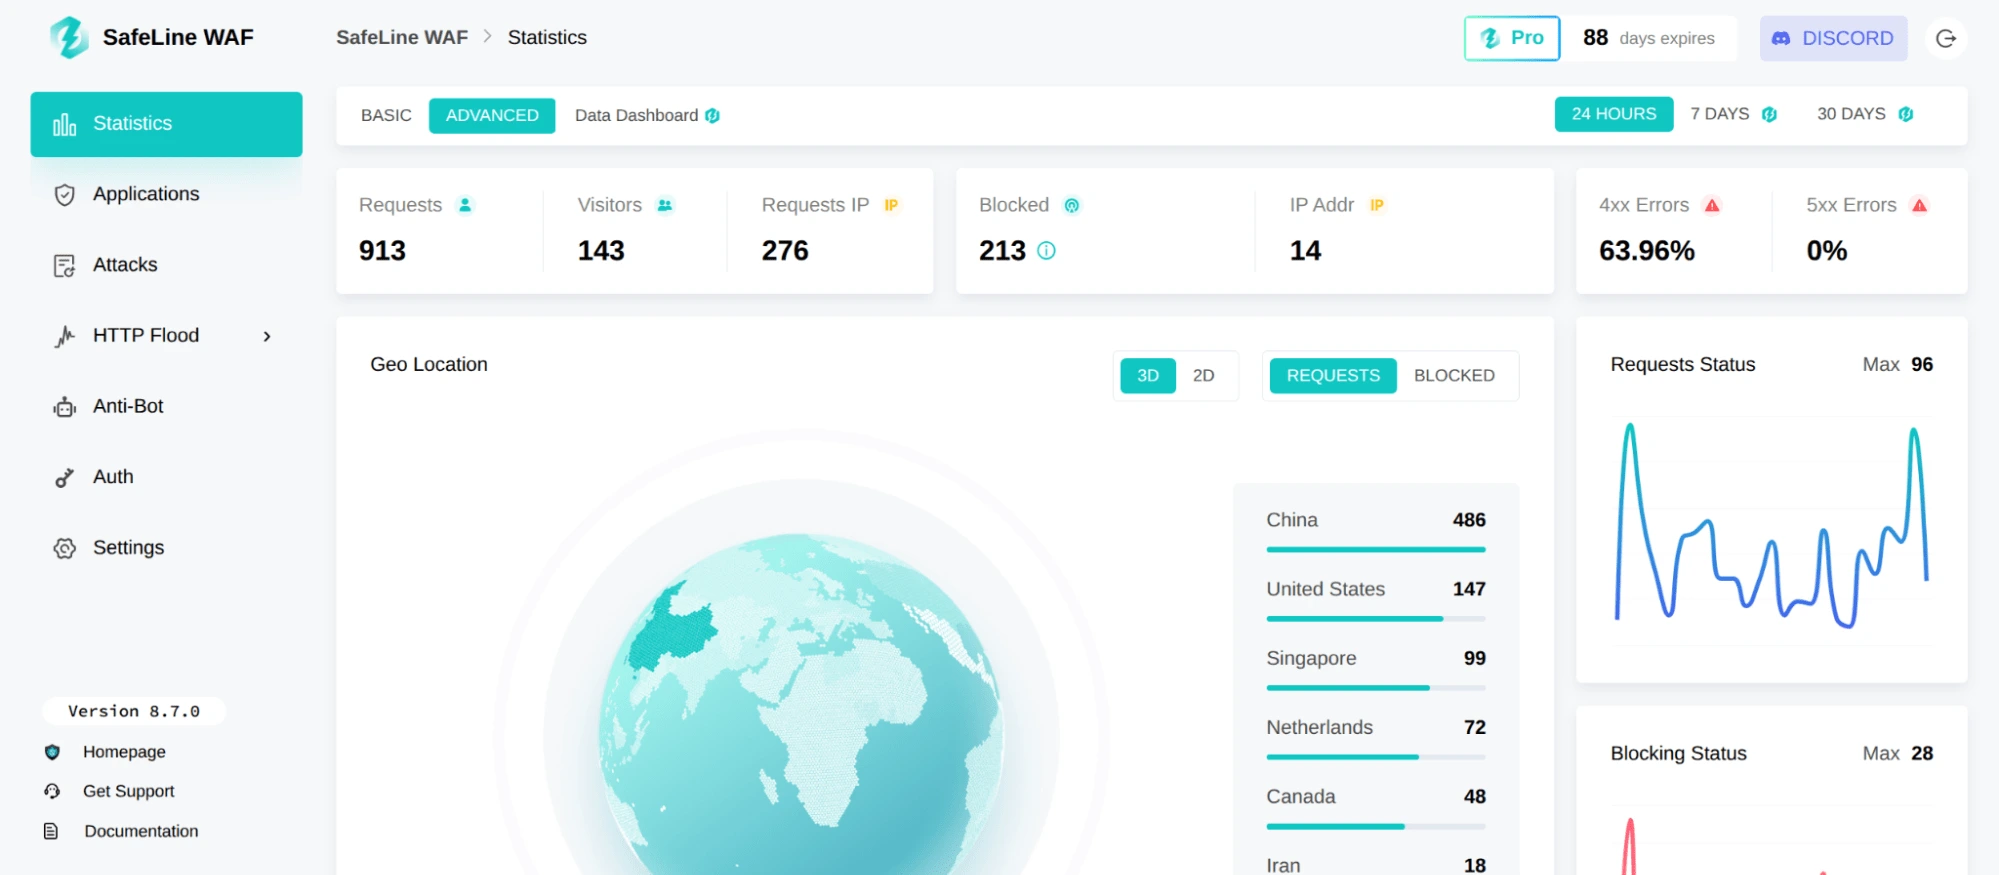Open the Homepage link
Viewport: 1999px width, 875px height.
tap(124, 752)
